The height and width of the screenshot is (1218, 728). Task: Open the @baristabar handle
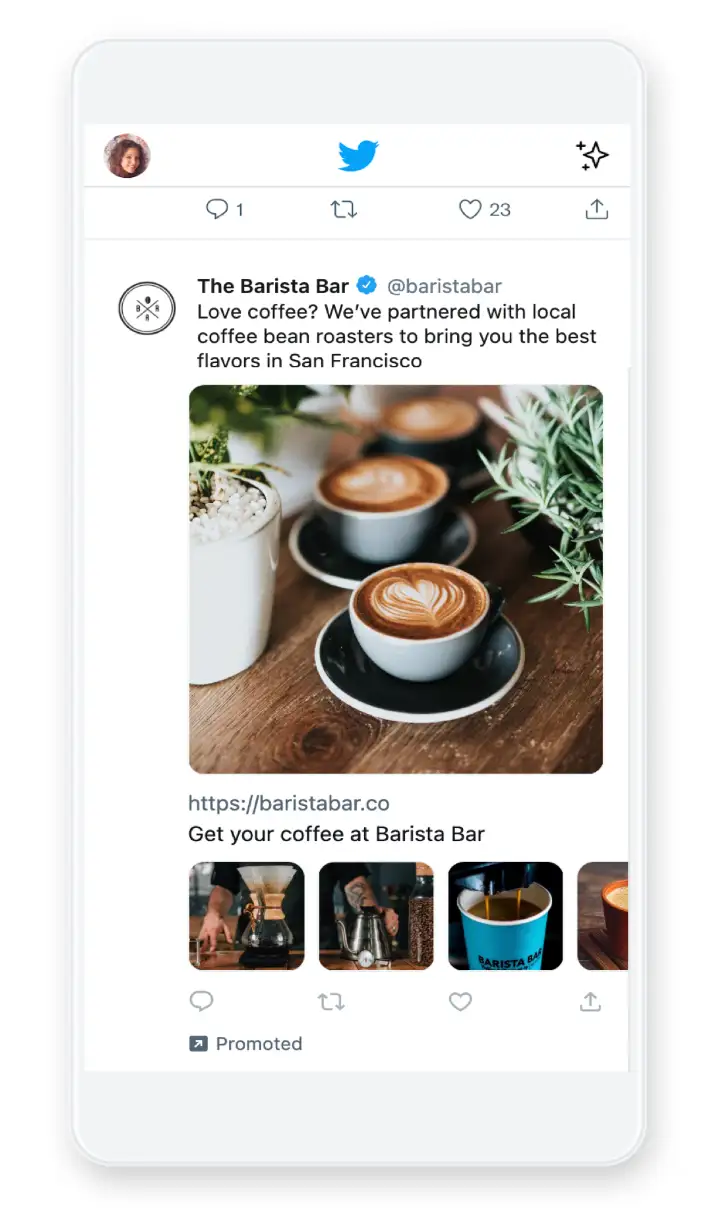click(x=444, y=286)
